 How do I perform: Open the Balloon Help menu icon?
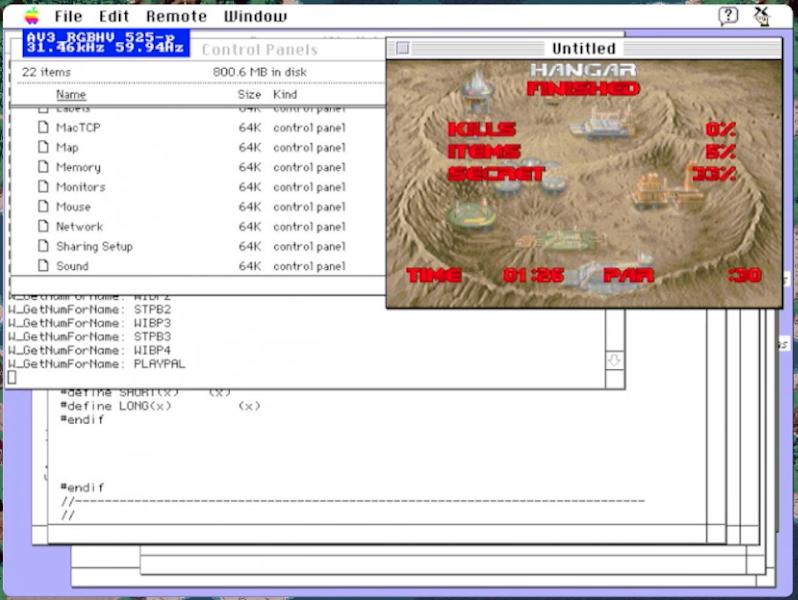pyautogui.click(x=728, y=16)
